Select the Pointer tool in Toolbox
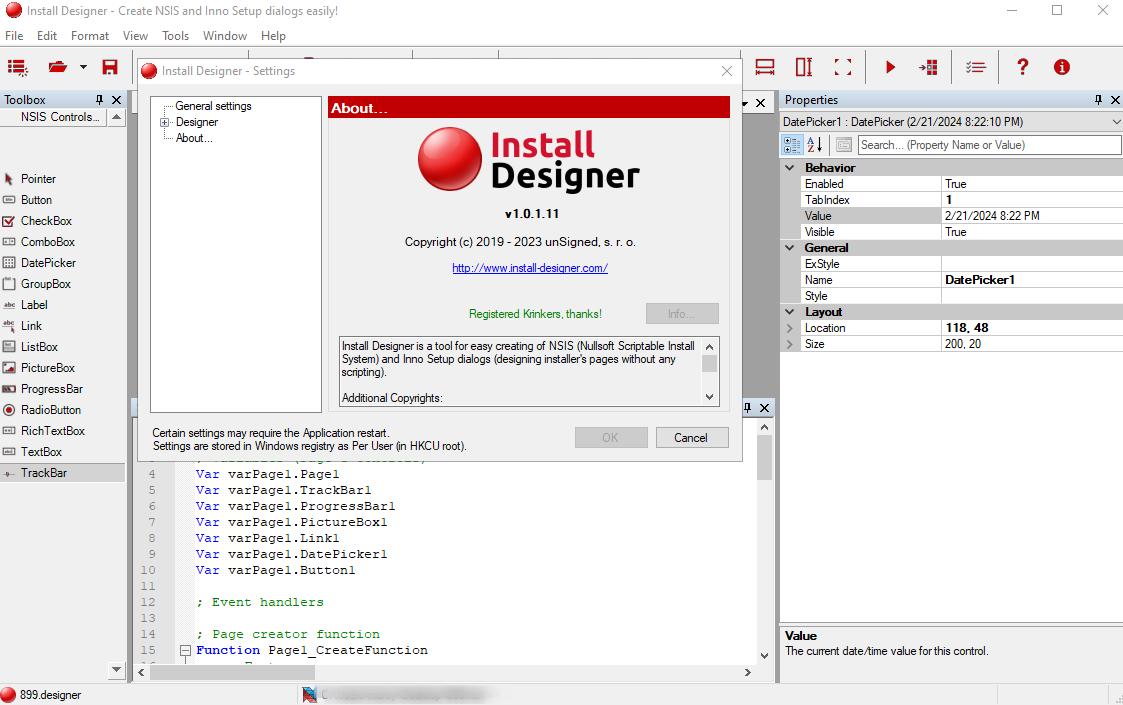1123x705 pixels. click(38, 179)
